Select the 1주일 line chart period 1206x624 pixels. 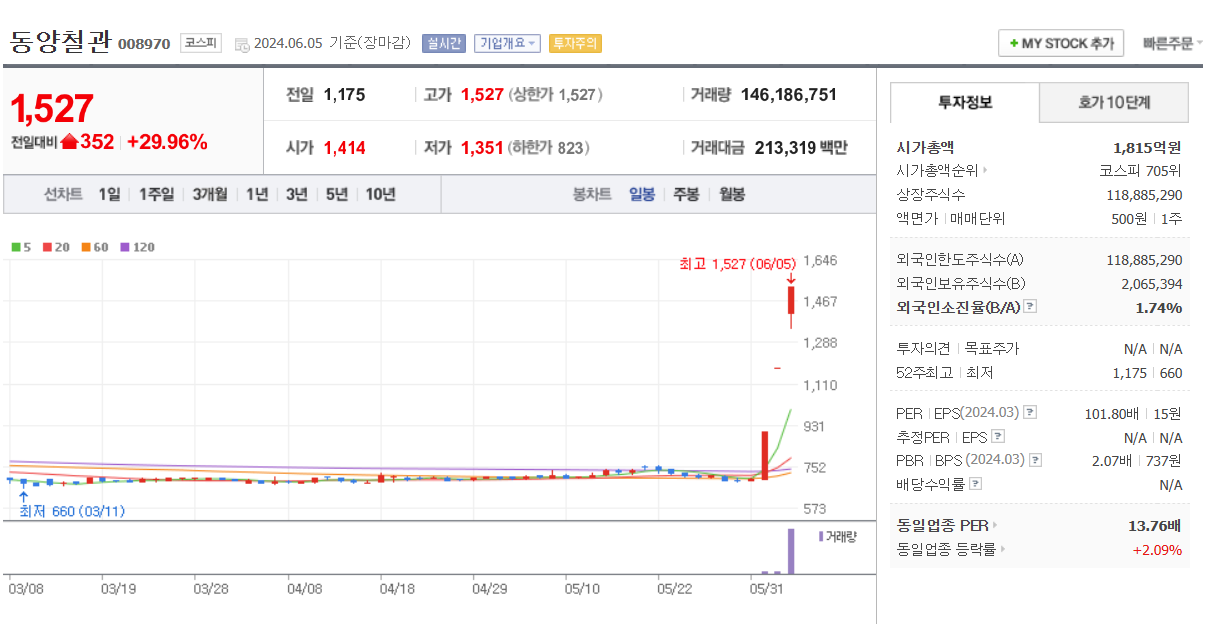coord(157,194)
